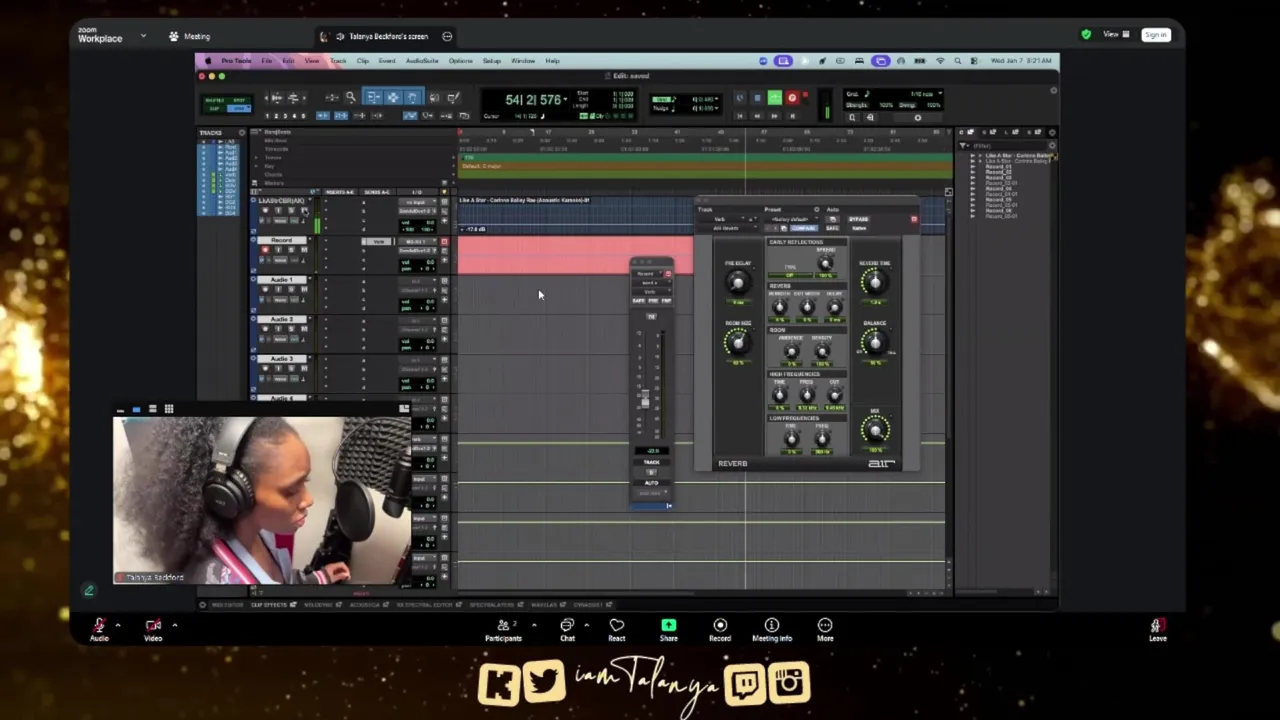This screenshot has height=720, width=1280.
Task: Click the Spotlight search icon in menu bar
Action: tap(957, 61)
